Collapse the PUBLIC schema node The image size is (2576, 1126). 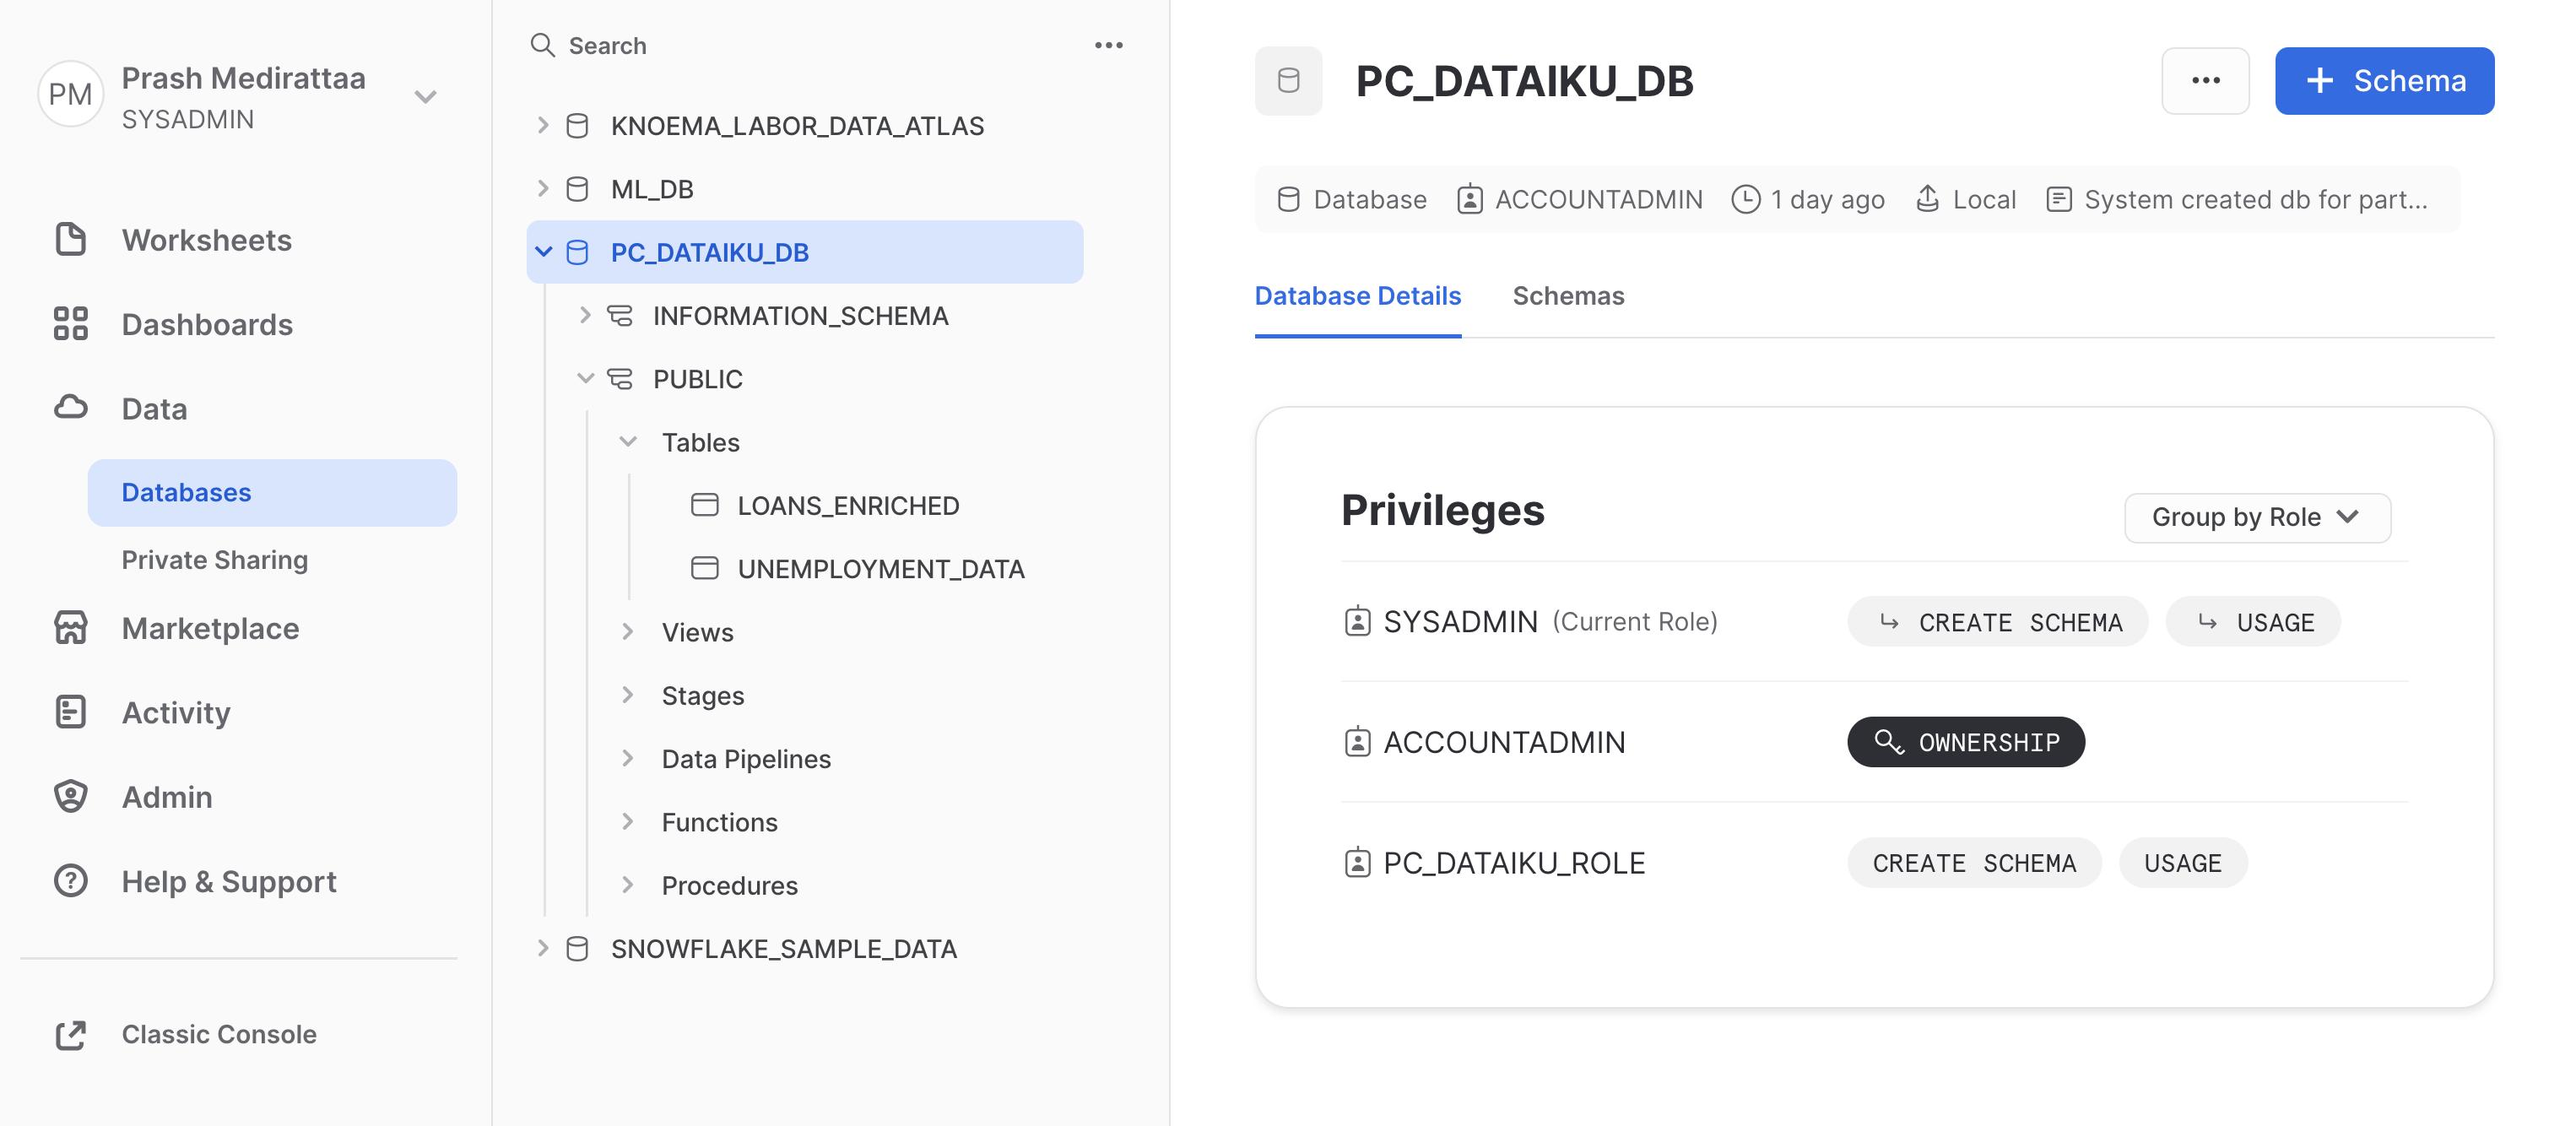pos(585,378)
